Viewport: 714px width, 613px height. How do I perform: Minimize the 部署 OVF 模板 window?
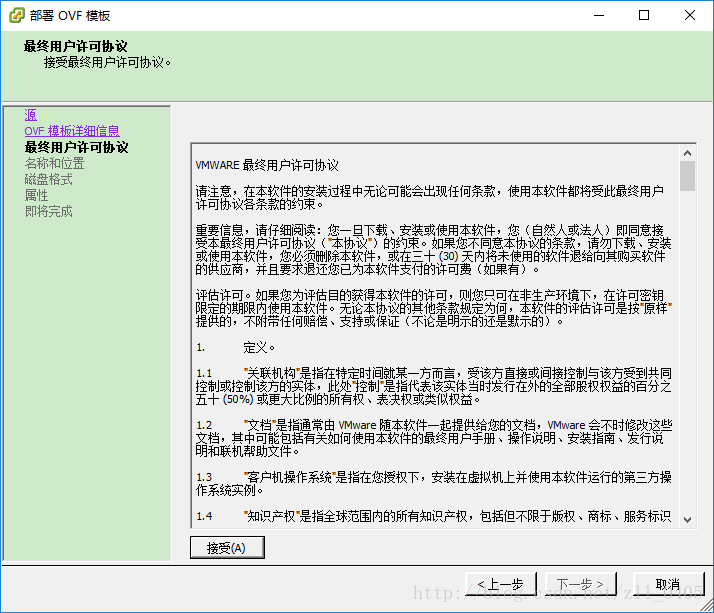pos(599,15)
